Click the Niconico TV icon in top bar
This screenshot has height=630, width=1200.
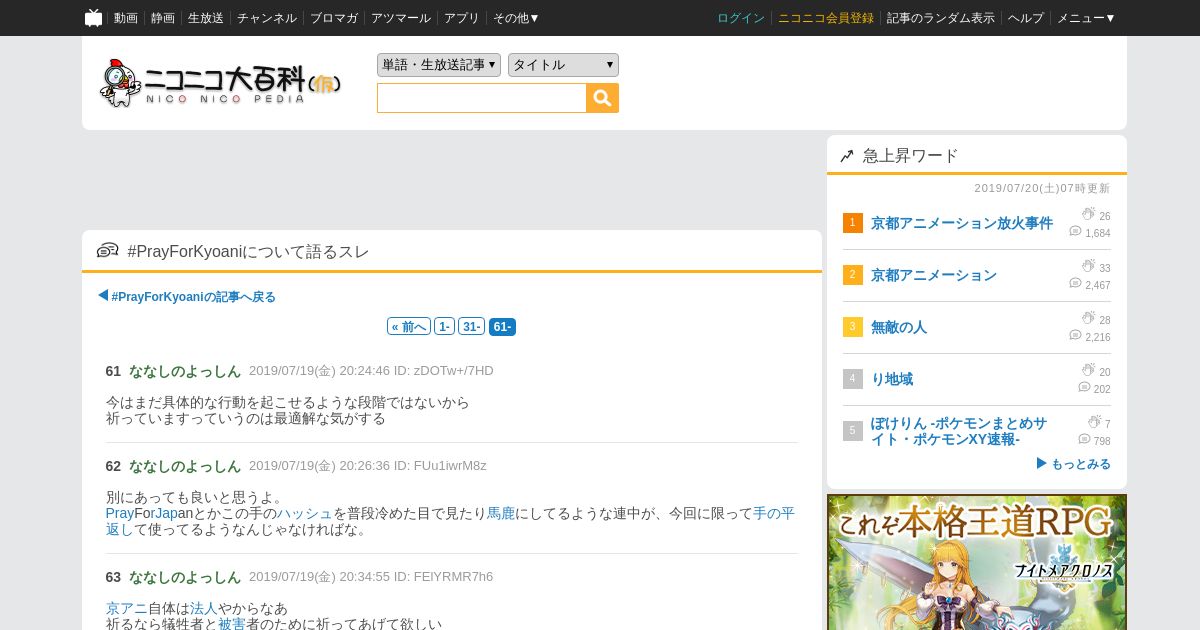click(93, 18)
